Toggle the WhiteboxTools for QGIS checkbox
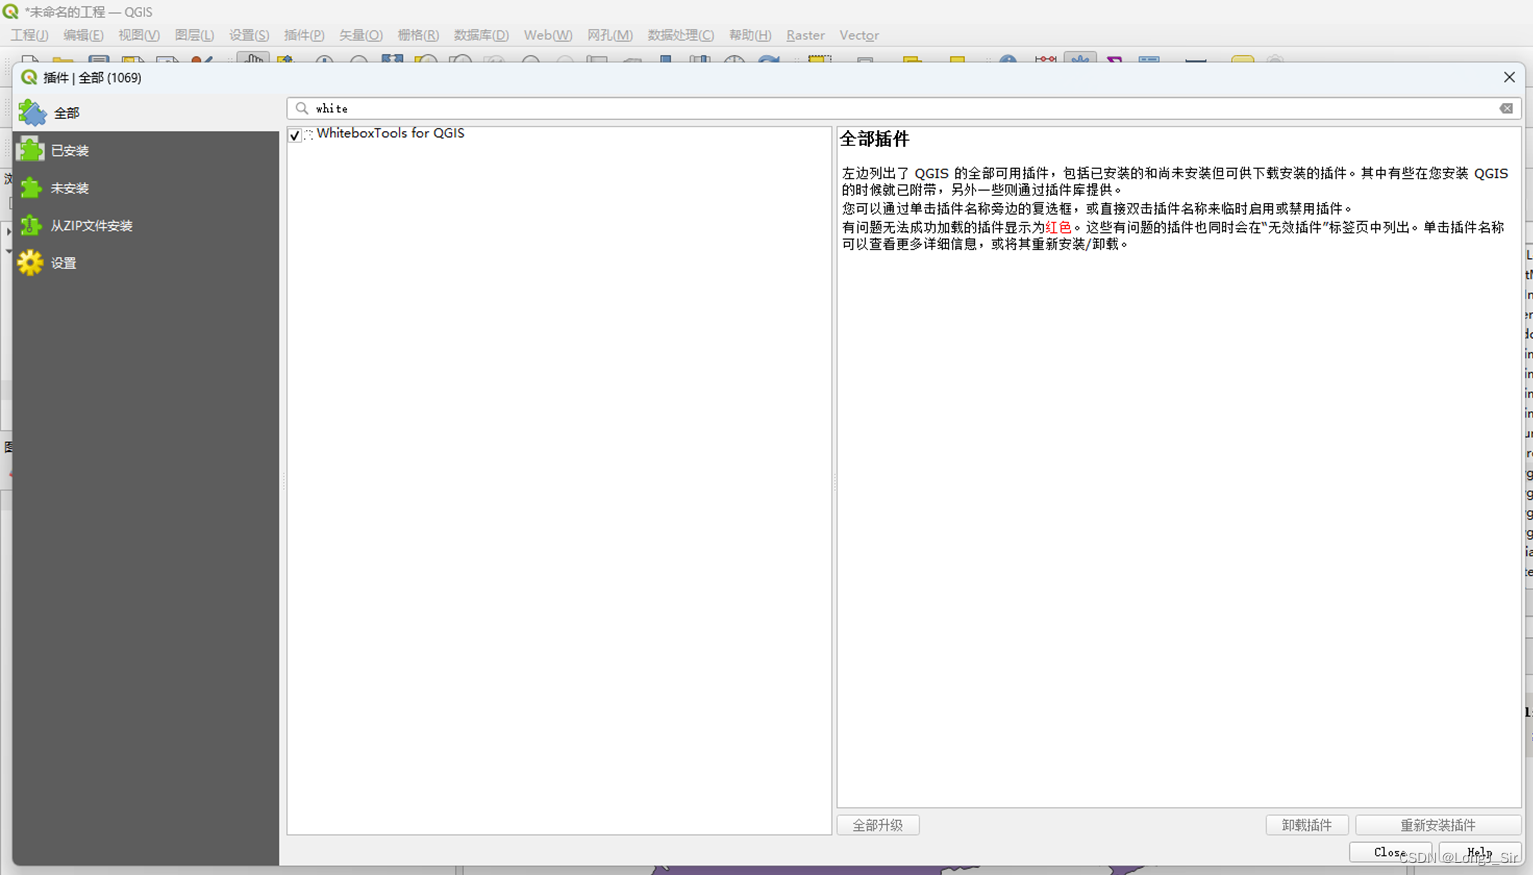This screenshot has width=1533, height=875. (295, 135)
